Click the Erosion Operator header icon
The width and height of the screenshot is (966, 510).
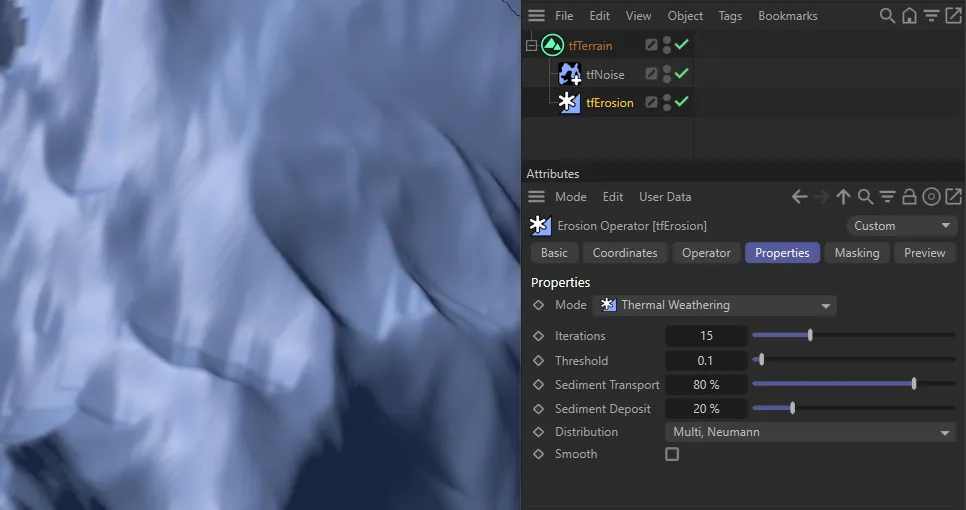click(x=540, y=225)
